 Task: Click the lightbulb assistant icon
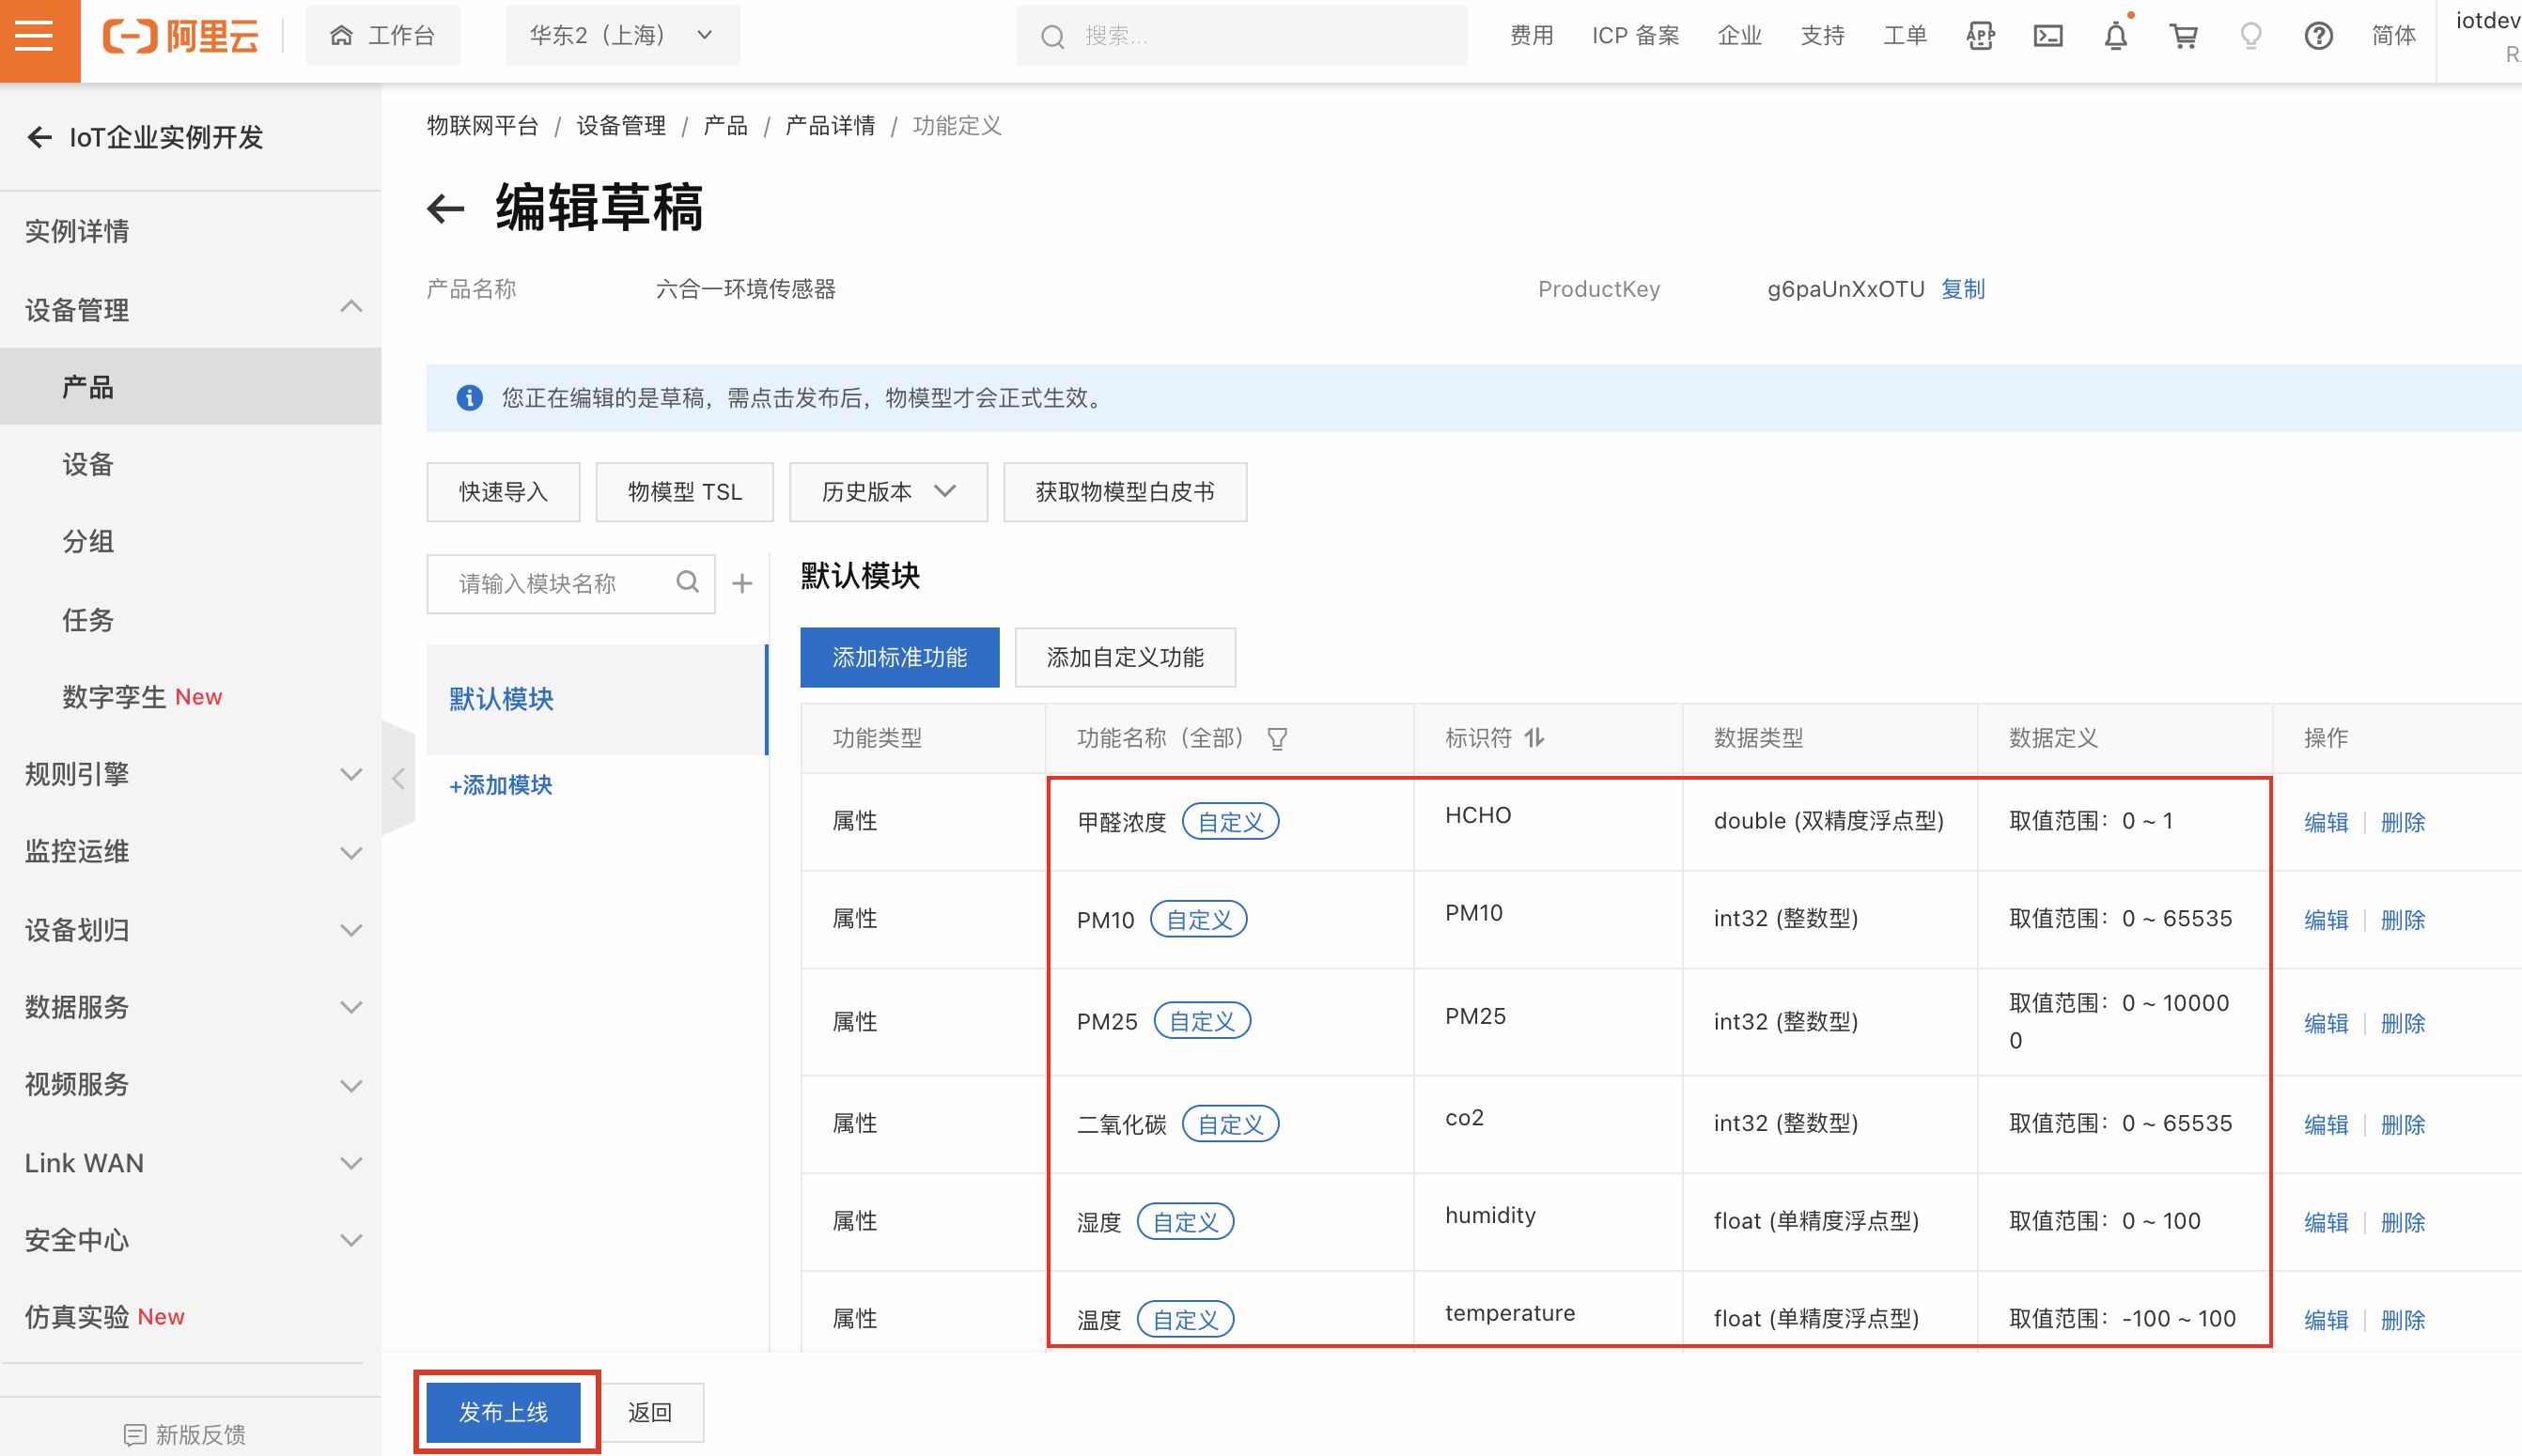[x=2250, y=36]
